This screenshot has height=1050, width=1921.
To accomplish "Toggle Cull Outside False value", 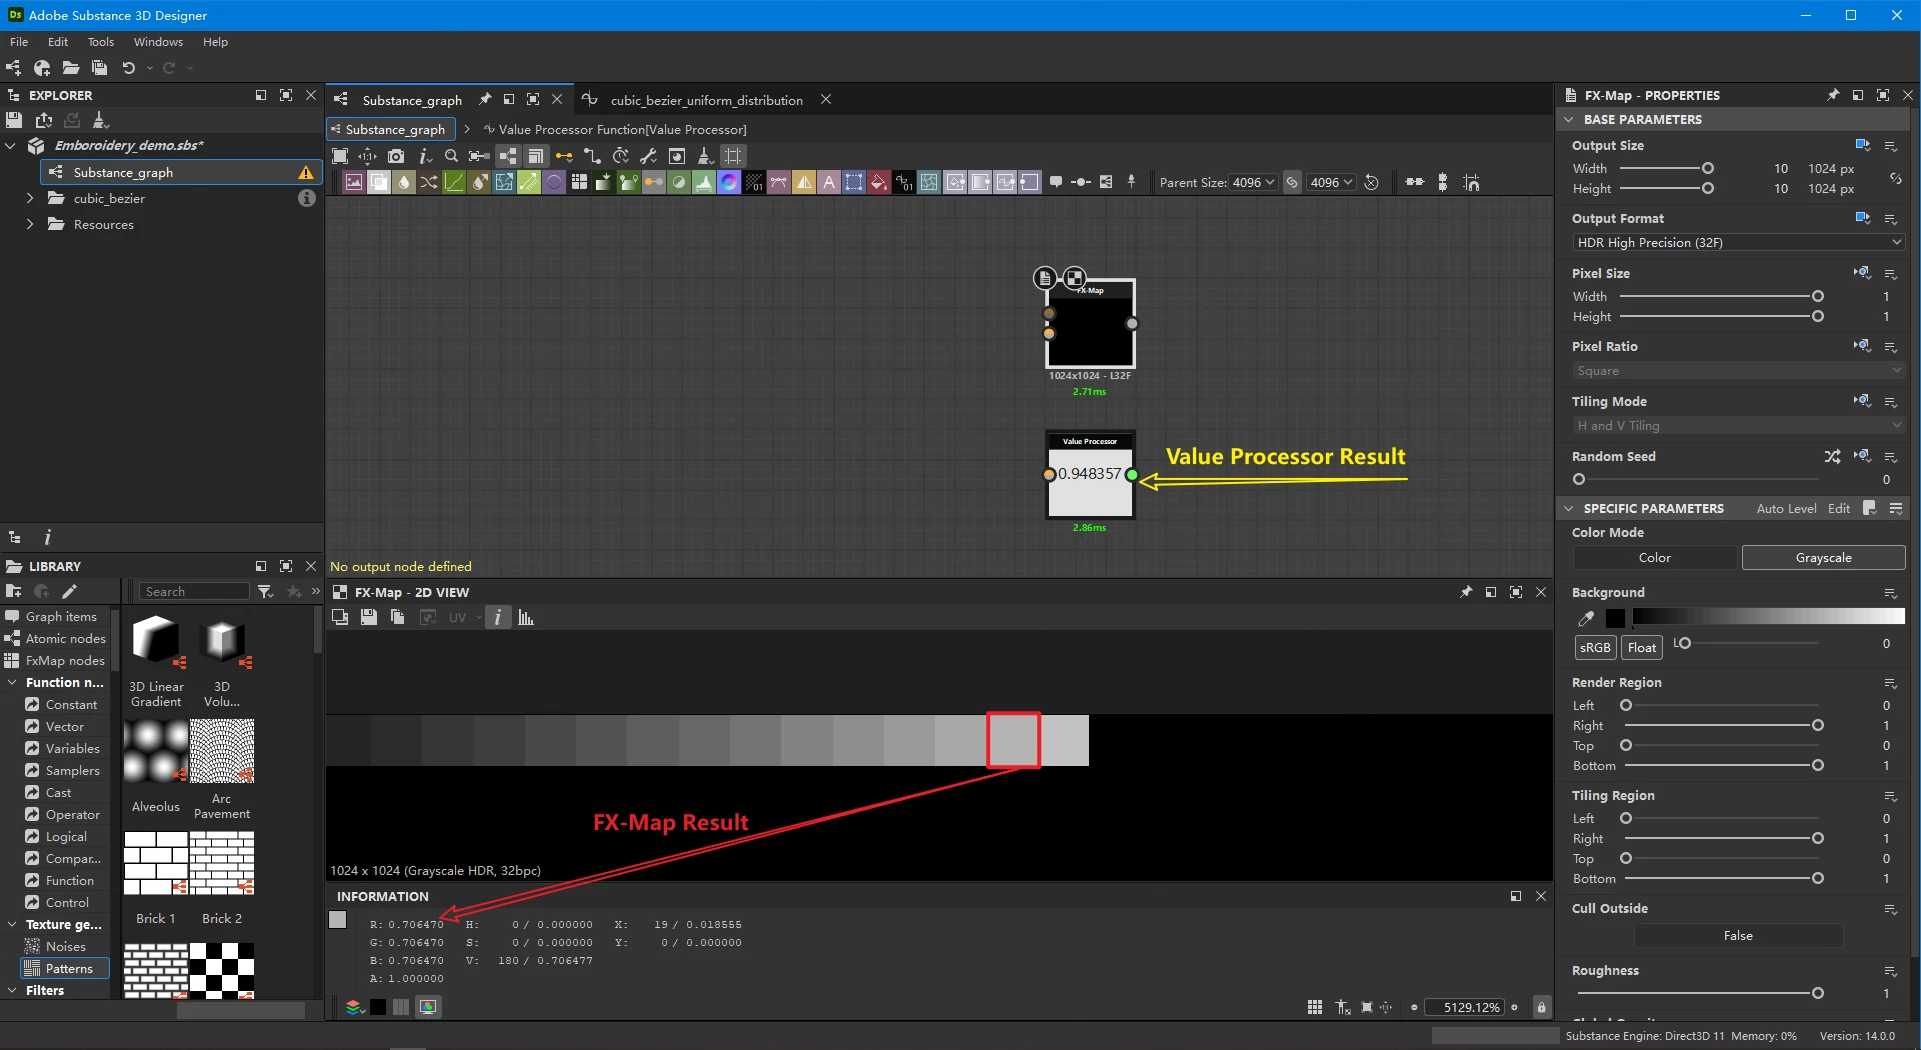I will coord(1738,936).
